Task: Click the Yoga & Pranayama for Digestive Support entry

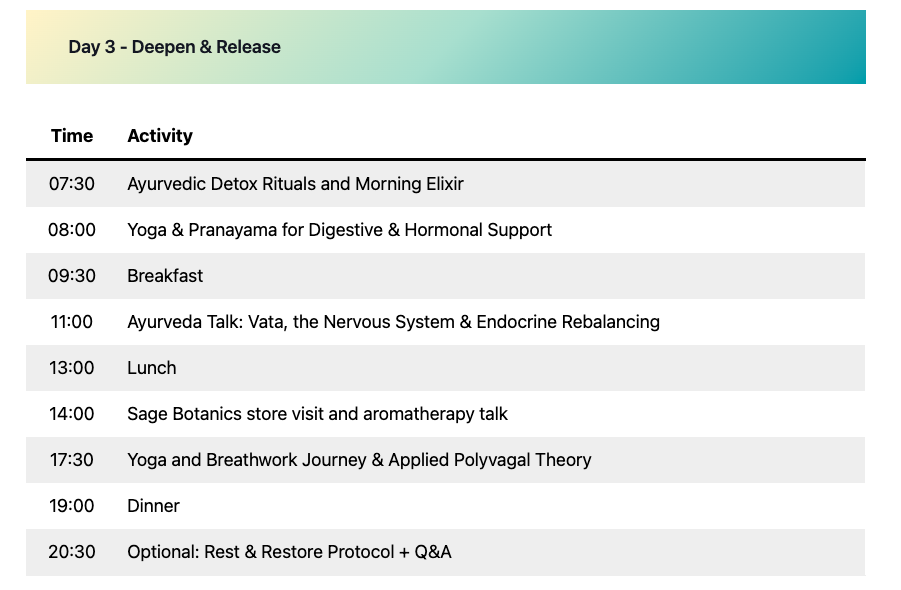Action: coord(339,230)
